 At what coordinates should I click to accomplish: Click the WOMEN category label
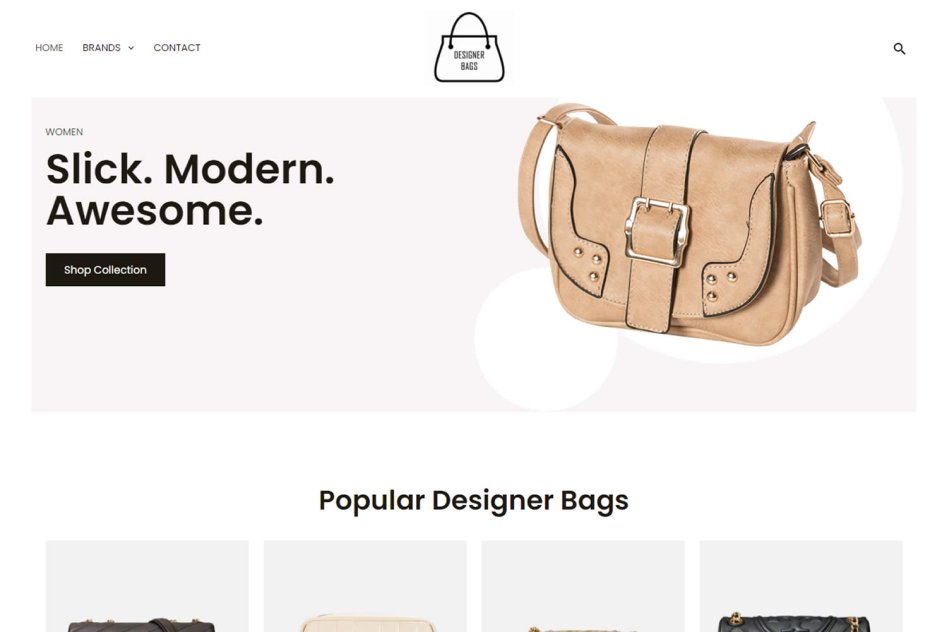64,132
